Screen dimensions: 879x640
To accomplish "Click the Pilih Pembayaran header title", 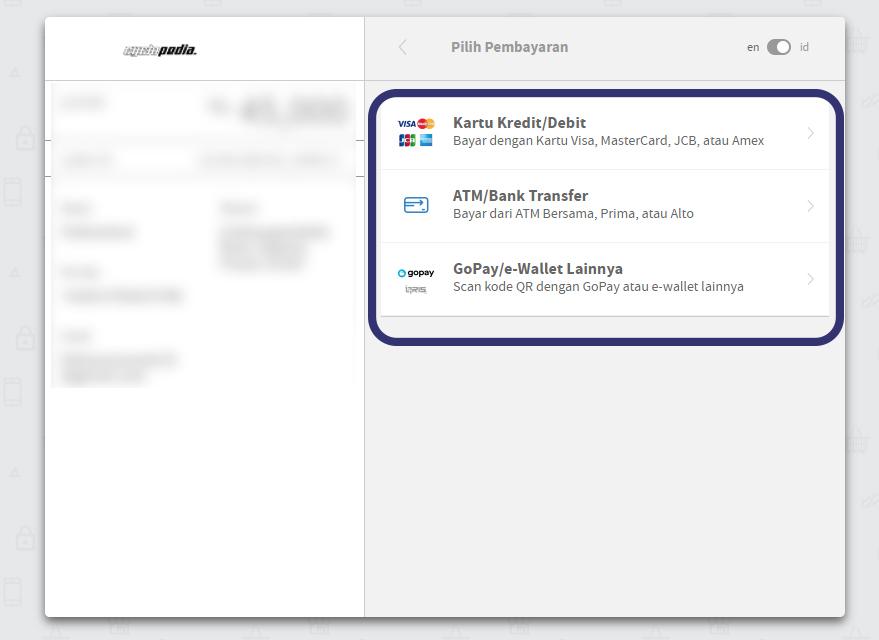I will [509, 47].
